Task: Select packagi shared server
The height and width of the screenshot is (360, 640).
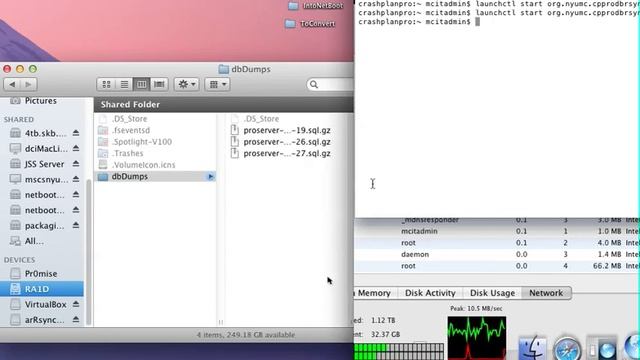Action: tap(44, 226)
